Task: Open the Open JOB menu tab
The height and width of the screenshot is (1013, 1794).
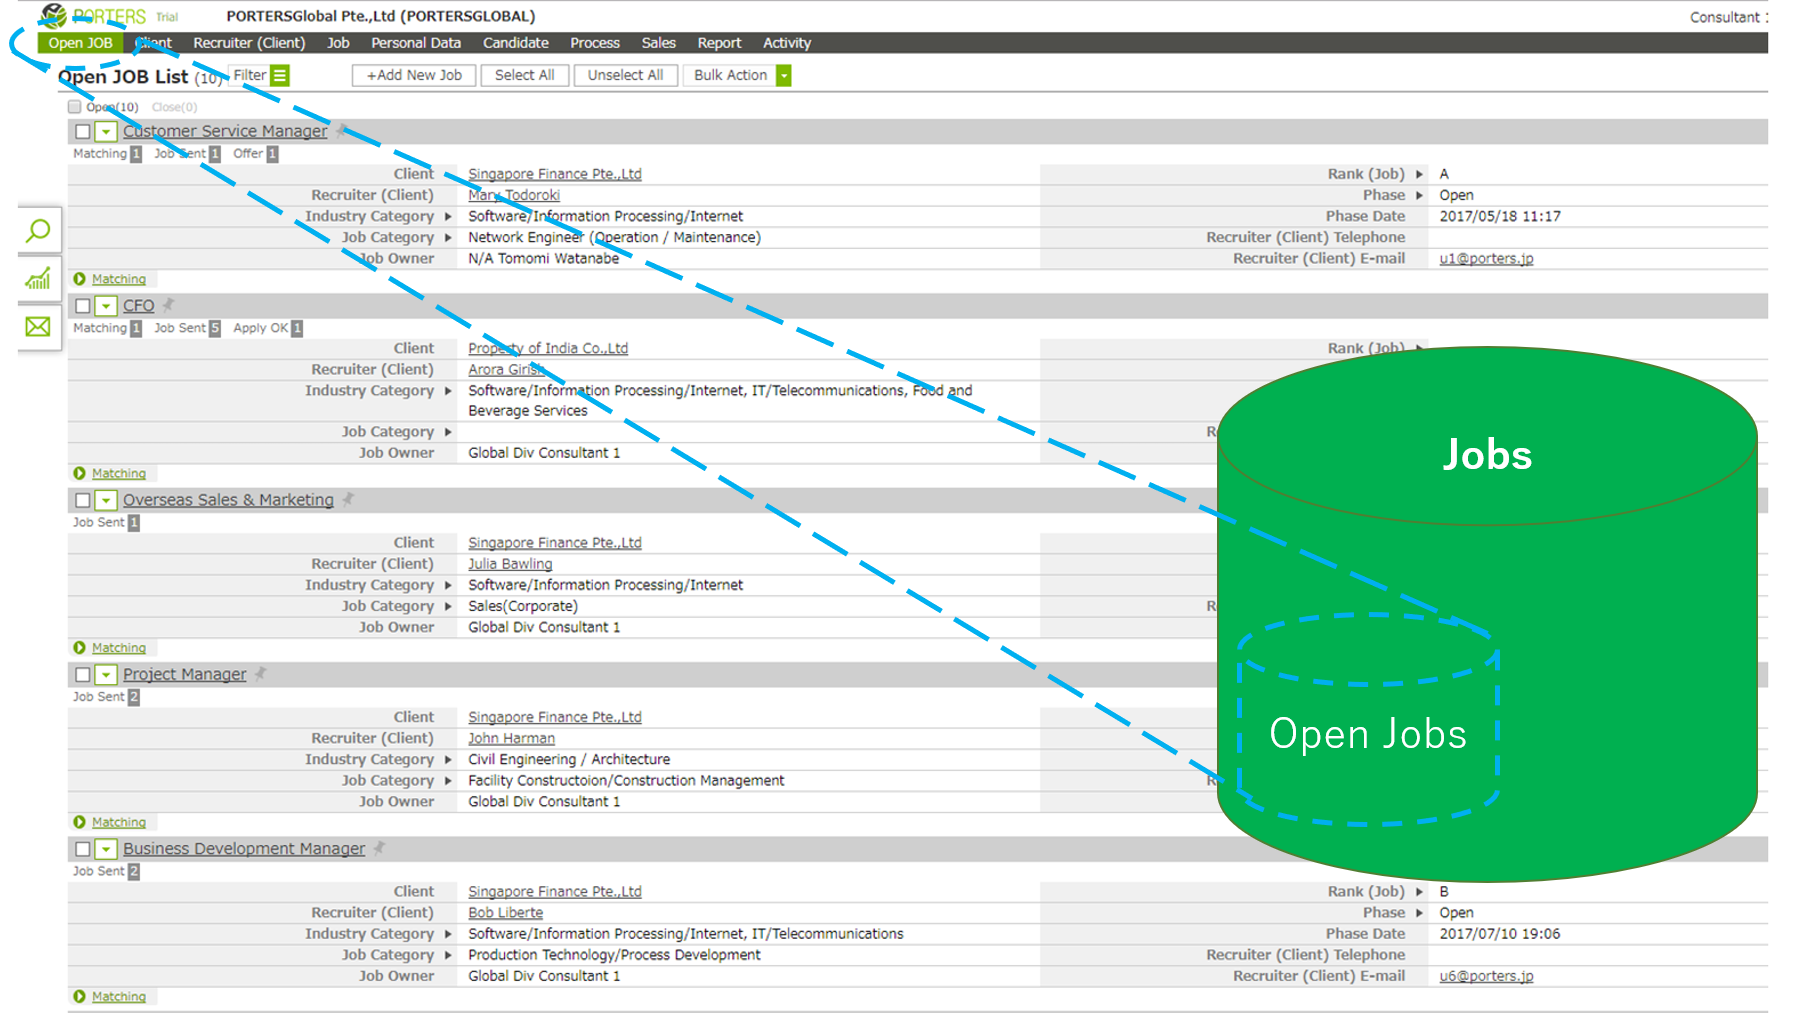Action: click(x=81, y=43)
